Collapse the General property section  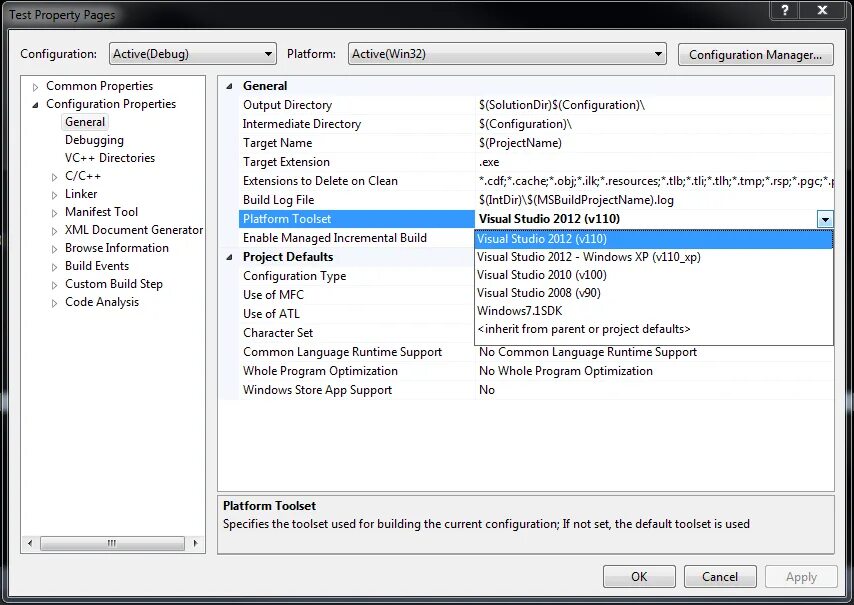tap(229, 86)
